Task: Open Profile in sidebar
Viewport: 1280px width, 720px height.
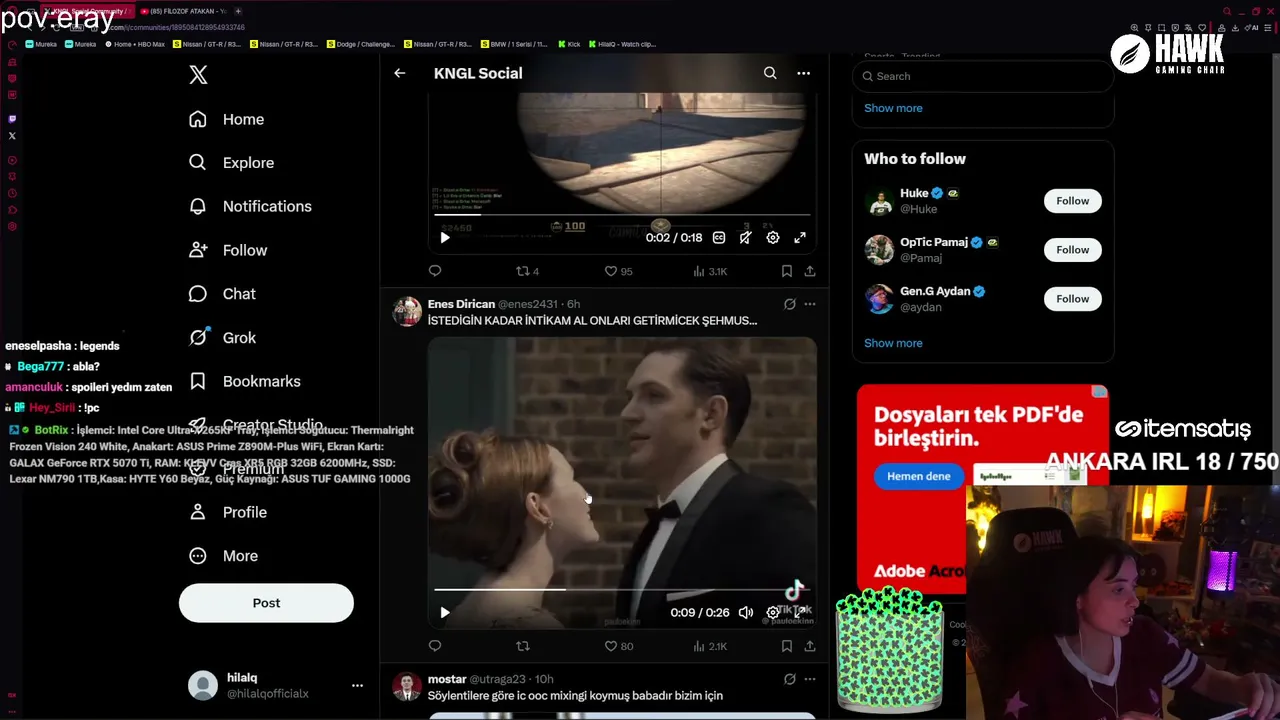Action: 228,512
